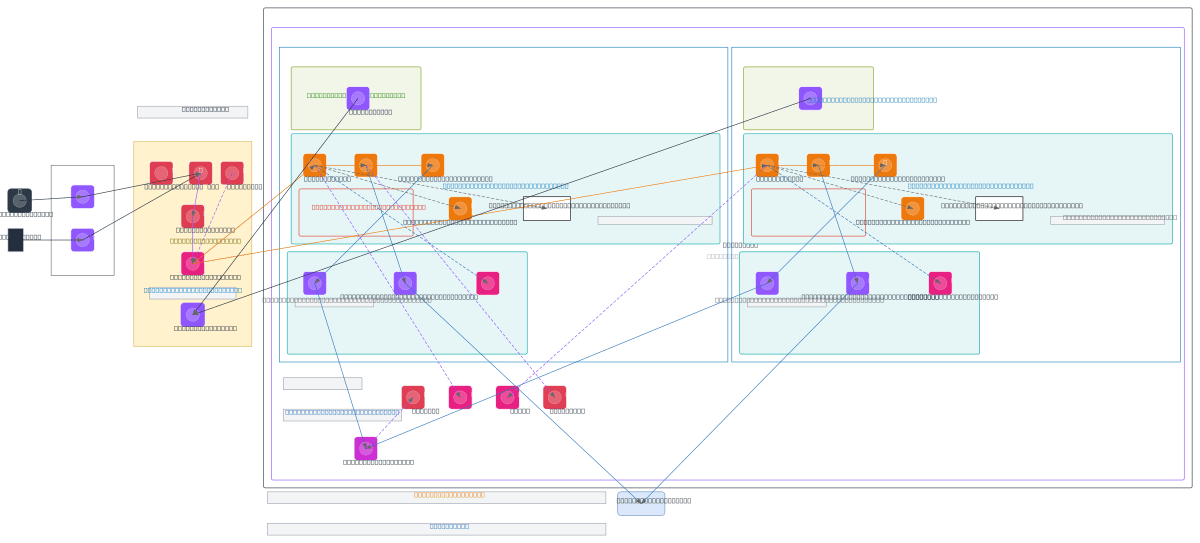Click the second pink icon in the bottom icon row
Image resolution: width=1200 pixels, height=543 pixels.
tap(507, 397)
